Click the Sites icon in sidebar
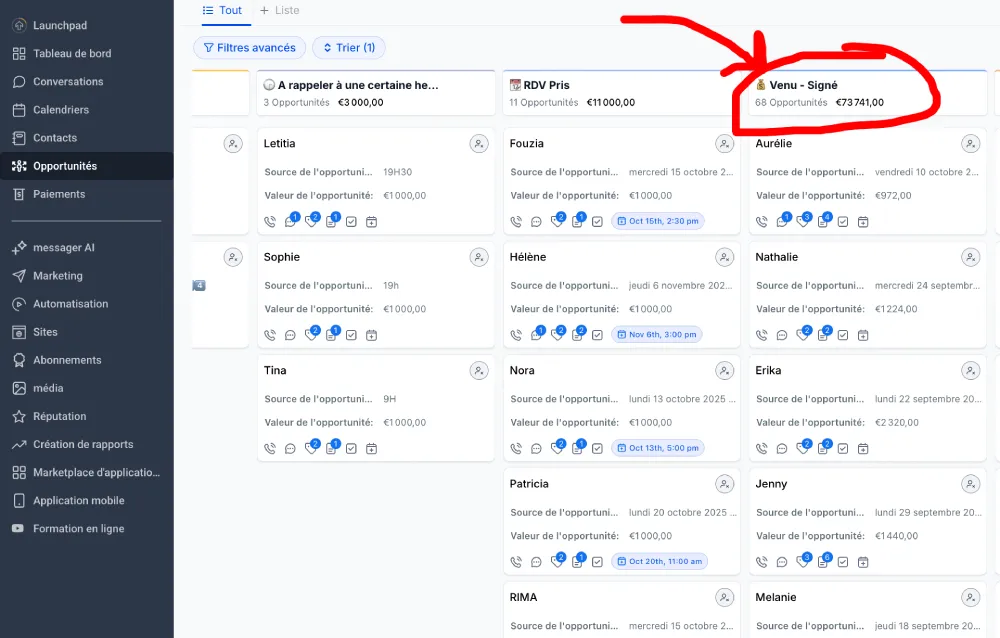The height and width of the screenshot is (638, 1000). pos(19,332)
